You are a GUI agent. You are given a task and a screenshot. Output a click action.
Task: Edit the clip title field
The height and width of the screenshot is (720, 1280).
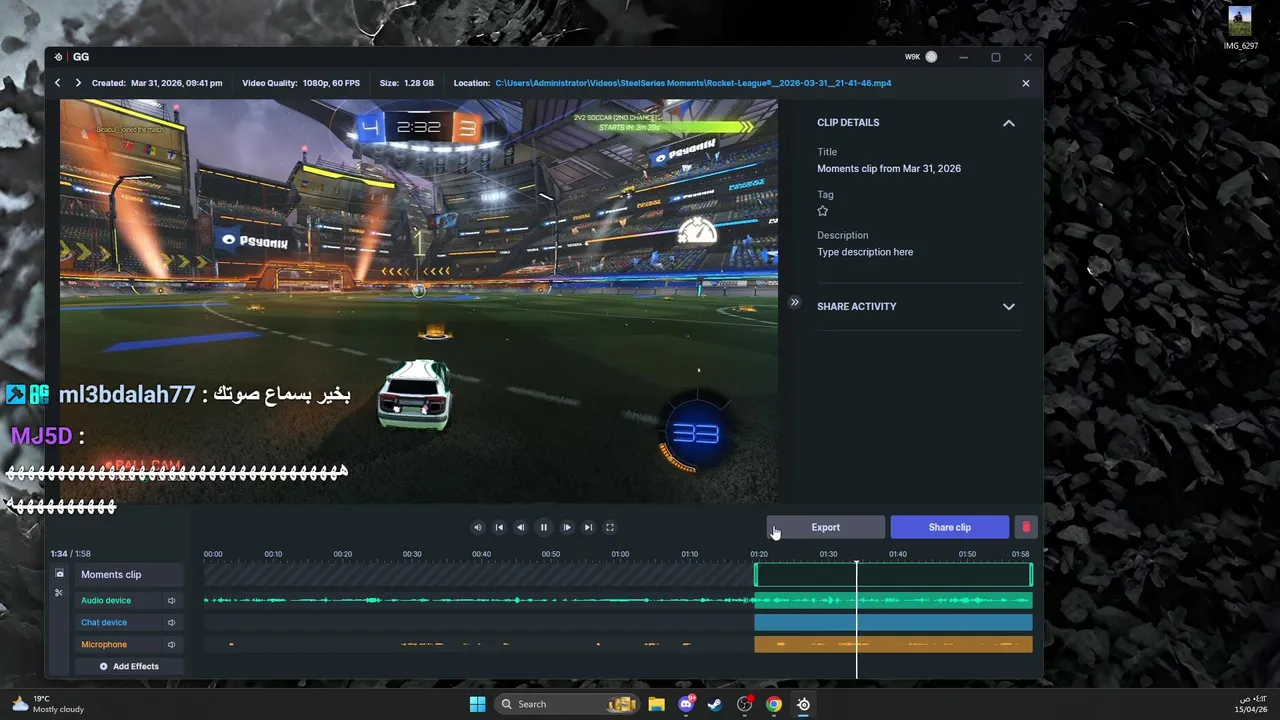(x=889, y=169)
